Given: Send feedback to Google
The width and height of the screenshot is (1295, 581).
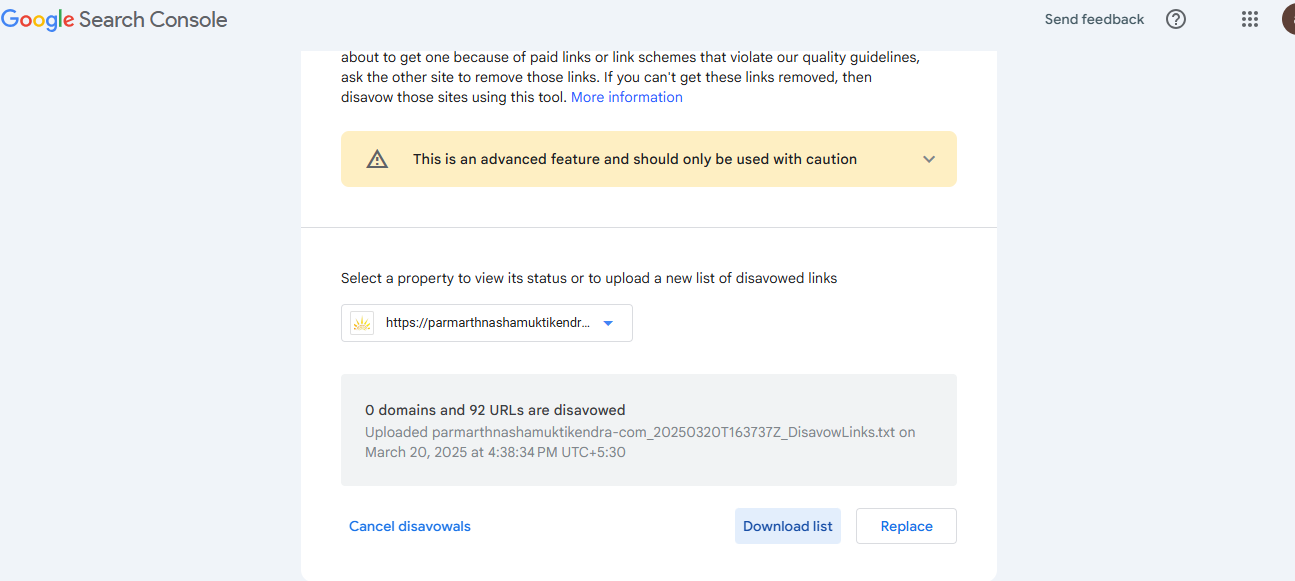Looking at the screenshot, I should pyautogui.click(x=1094, y=19).
